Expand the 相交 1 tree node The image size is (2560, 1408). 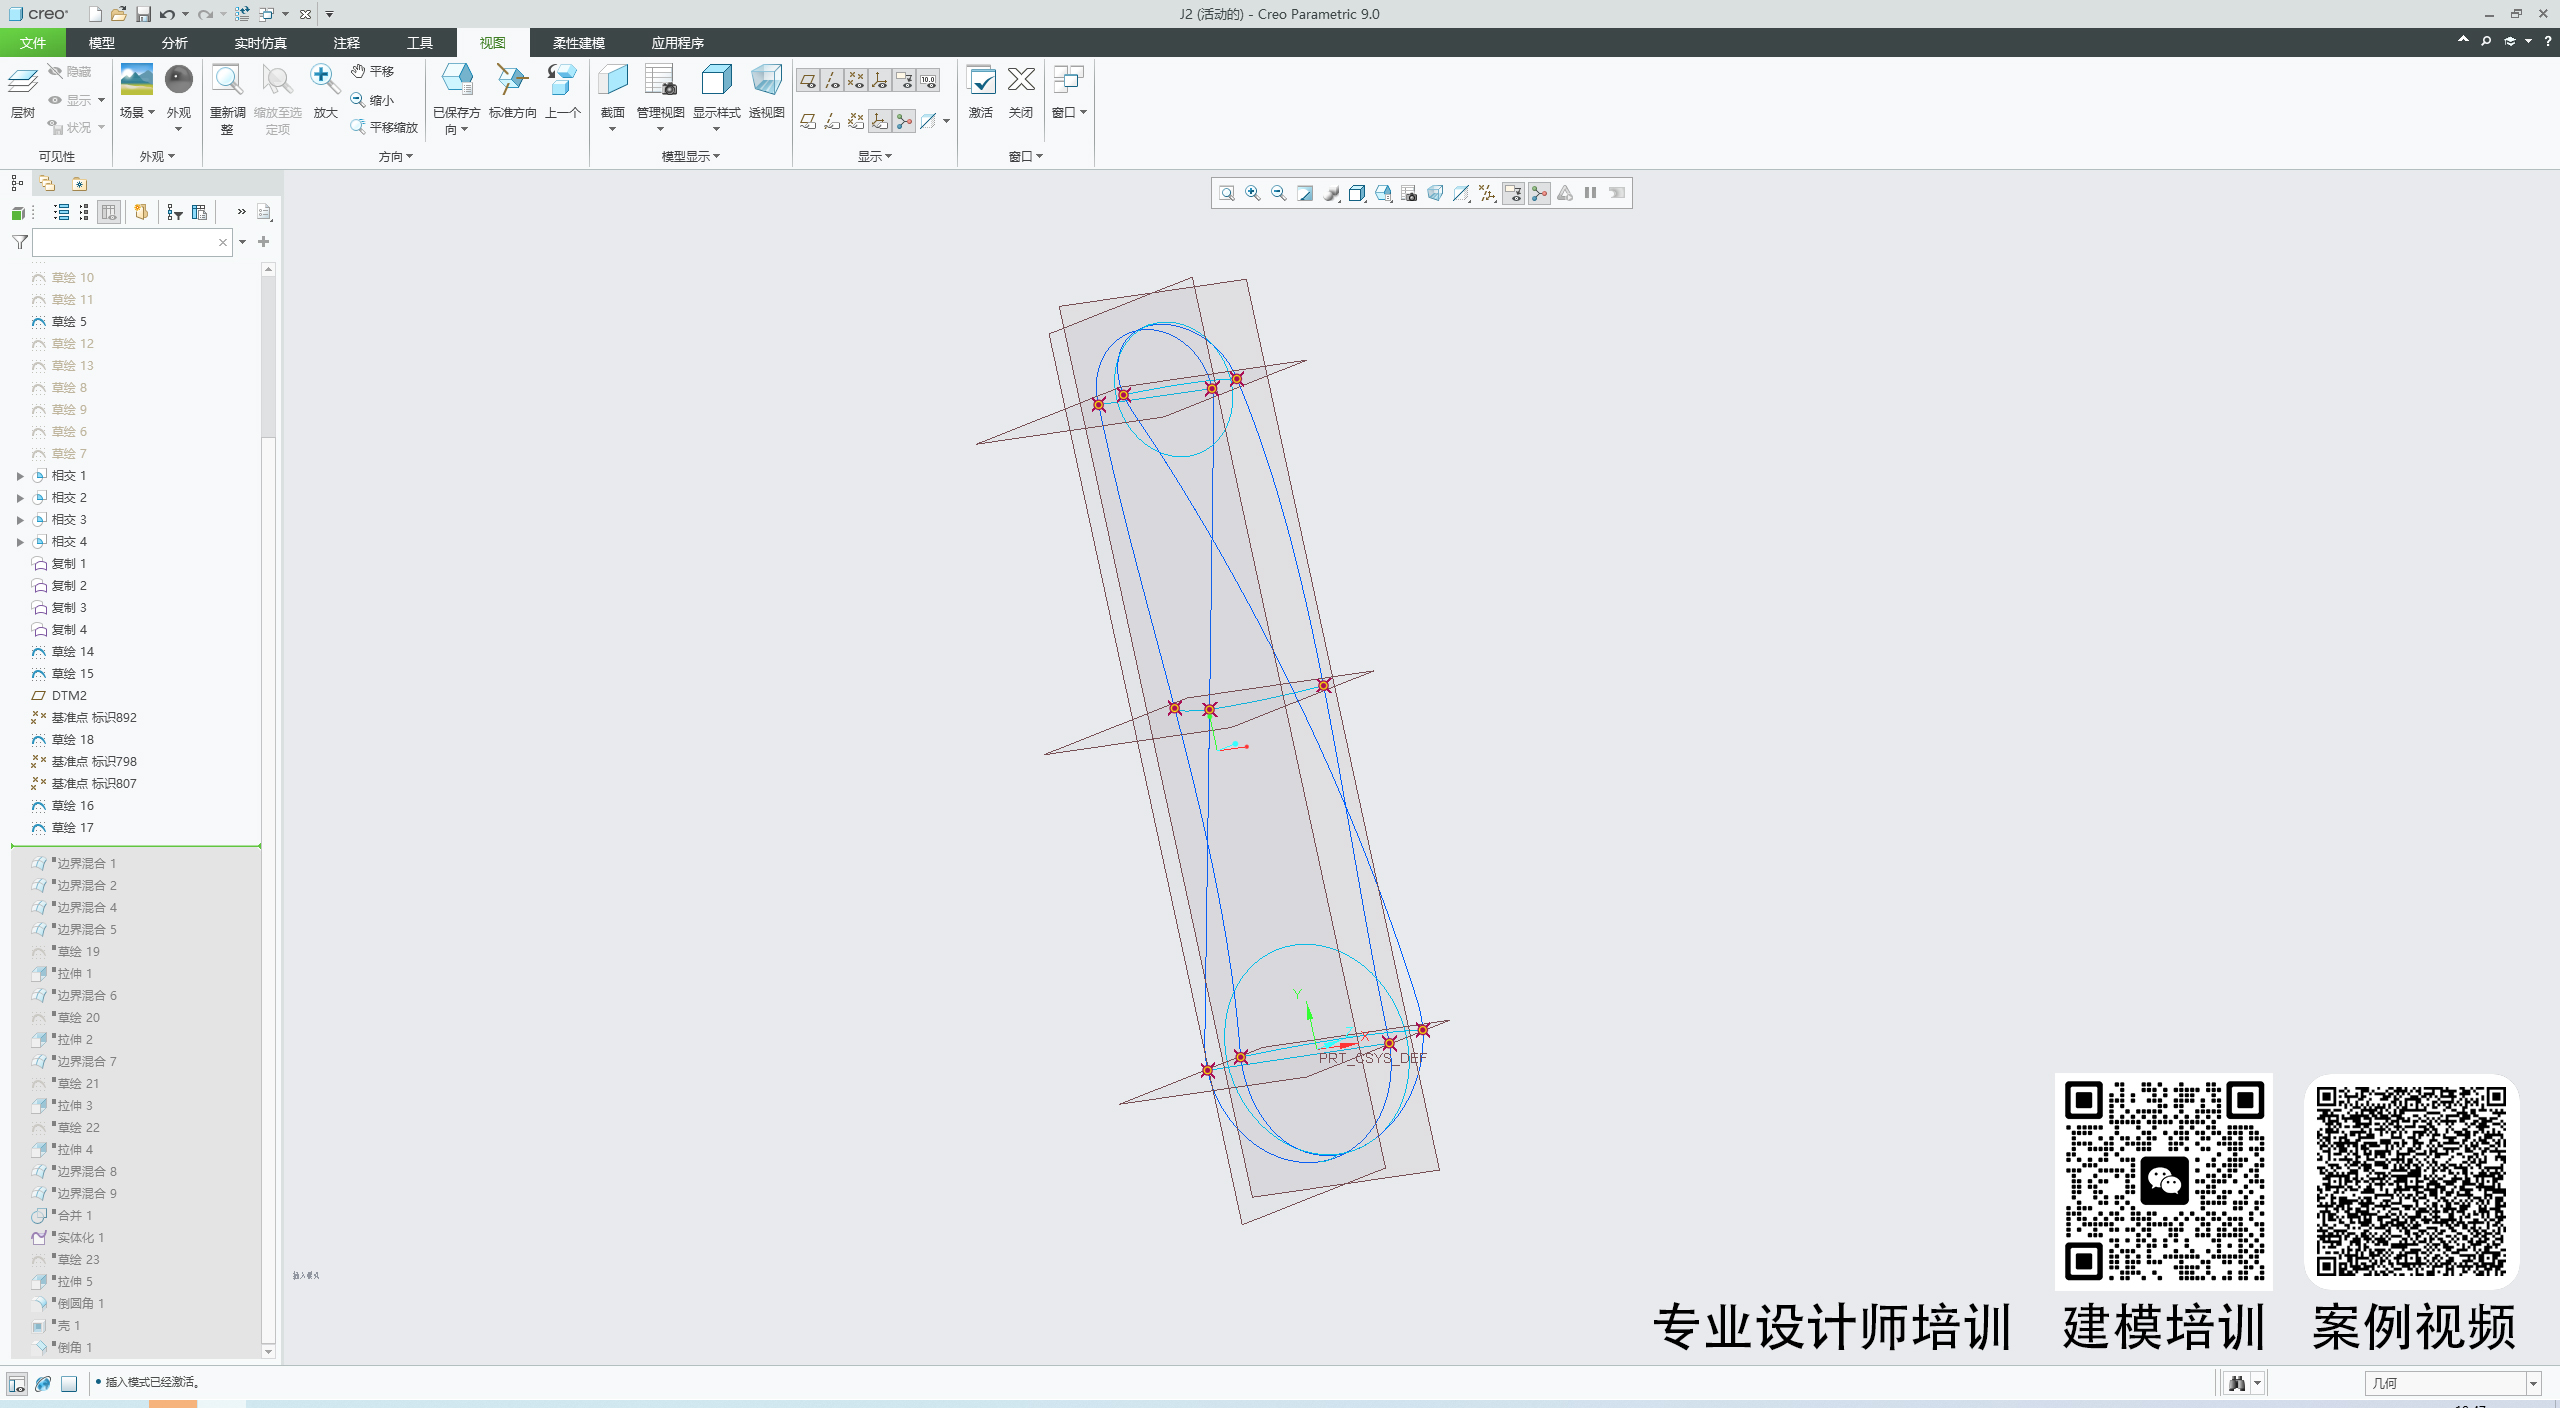pos(21,475)
